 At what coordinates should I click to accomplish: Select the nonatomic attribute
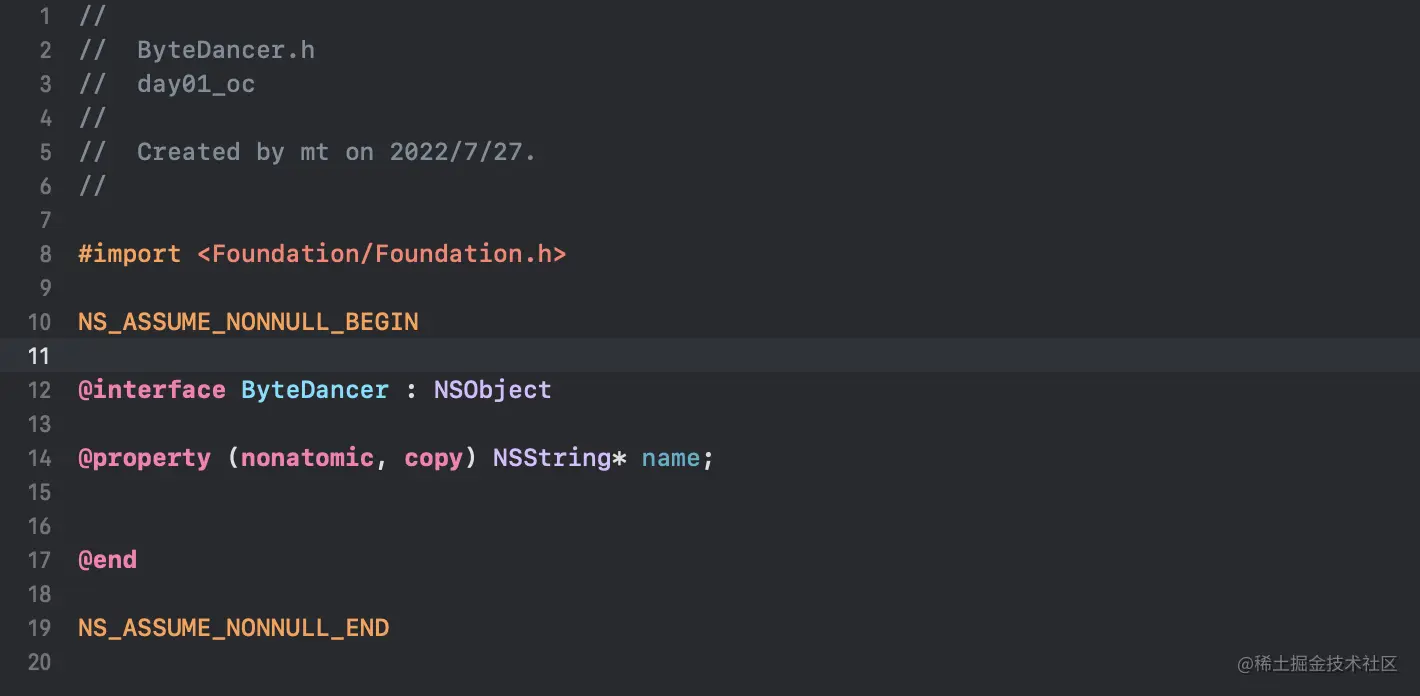tap(306, 457)
